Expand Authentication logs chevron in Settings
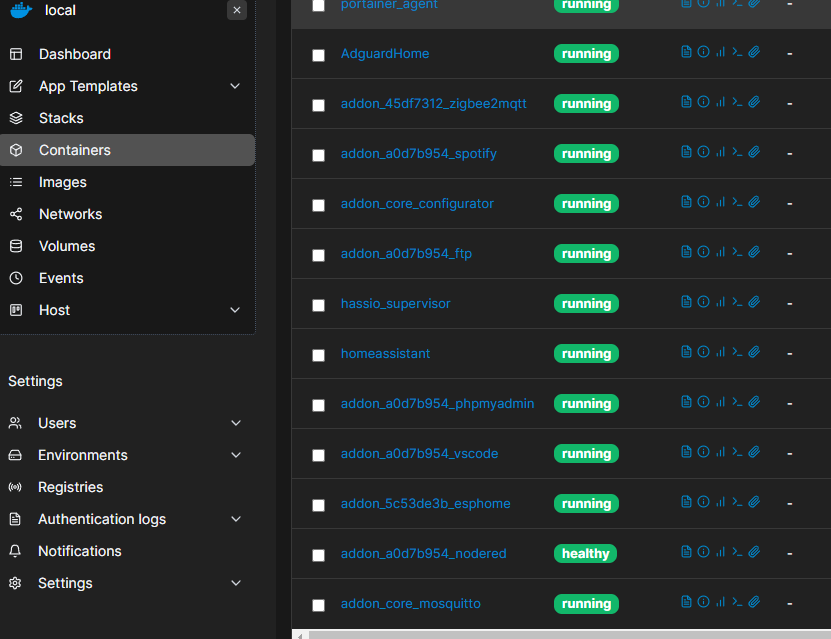This screenshot has height=639, width=831. [x=236, y=519]
